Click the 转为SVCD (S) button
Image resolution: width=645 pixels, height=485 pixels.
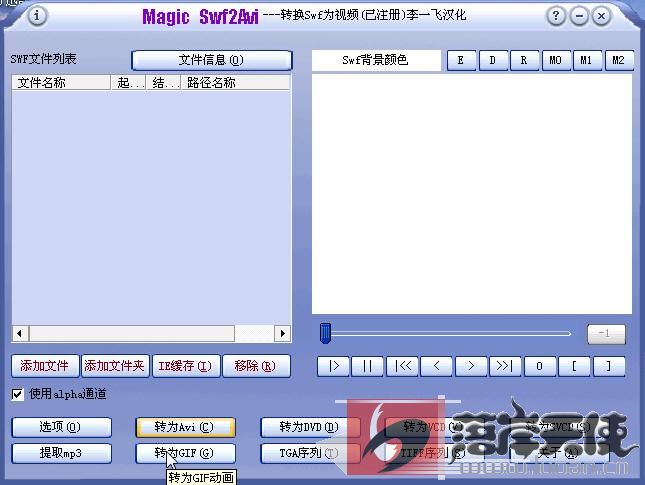click(559, 427)
